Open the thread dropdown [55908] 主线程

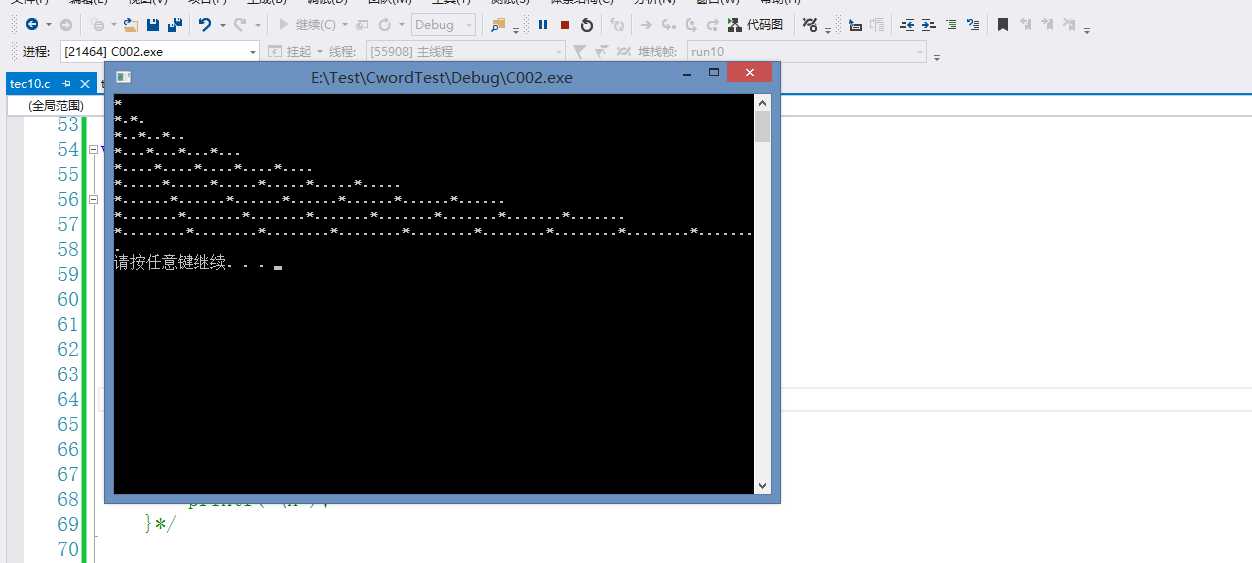pyautogui.click(x=466, y=51)
